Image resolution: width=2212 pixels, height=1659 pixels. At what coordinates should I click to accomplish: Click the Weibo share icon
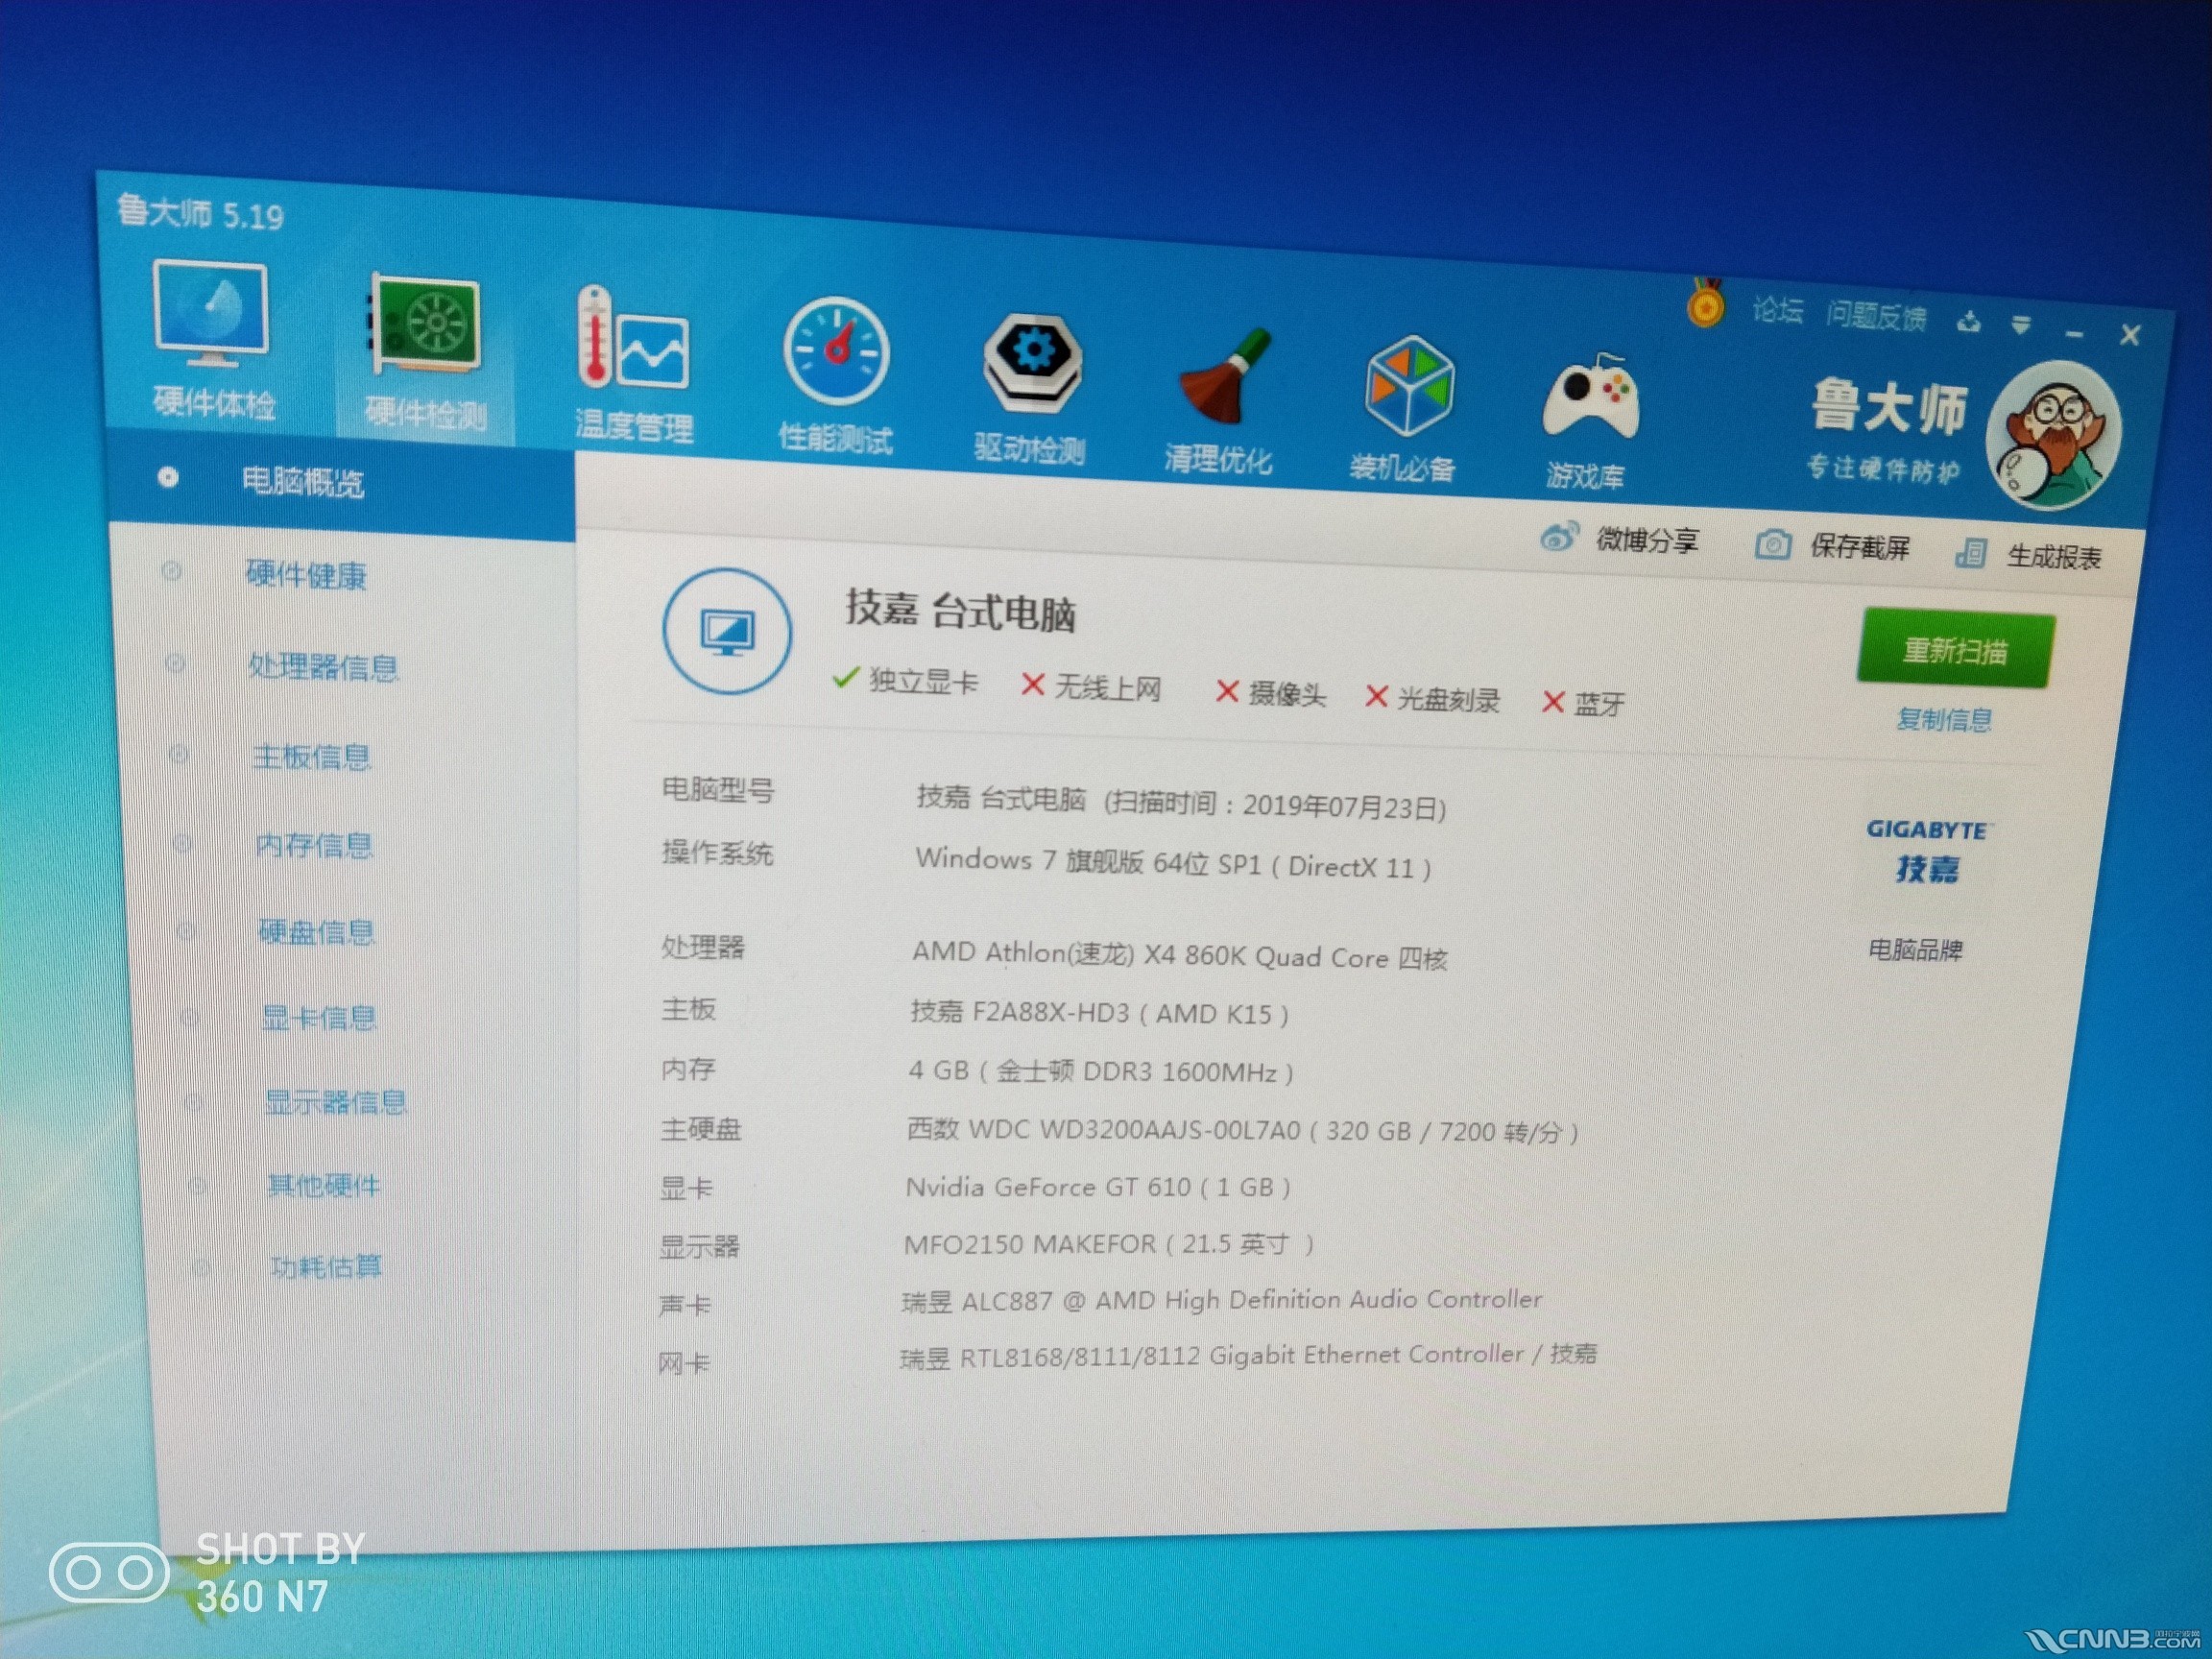1559,536
